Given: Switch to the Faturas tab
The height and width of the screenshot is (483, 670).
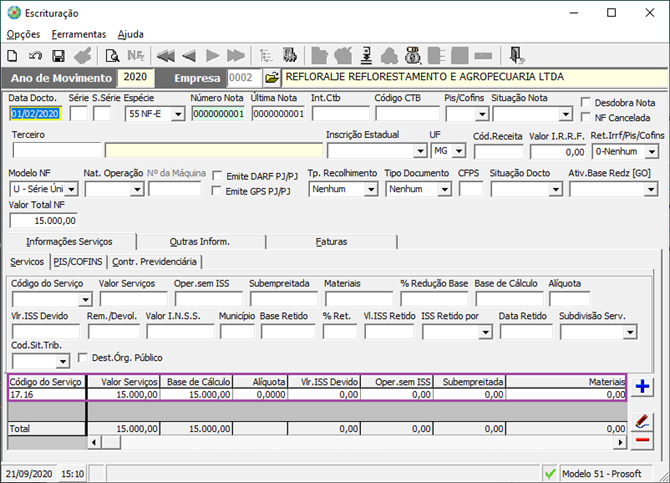Looking at the screenshot, I should [x=331, y=242].
